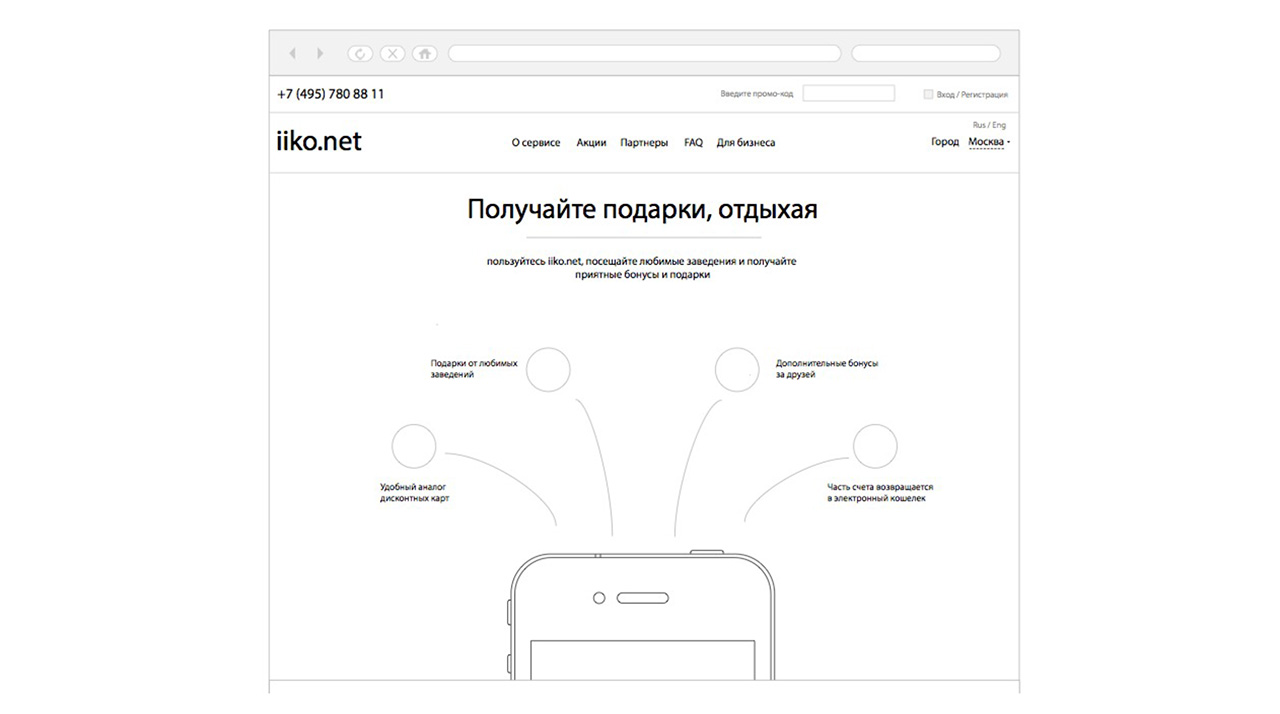Click the browser stop loading button
This screenshot has height=714, width=1280.
tap(393, 53)
